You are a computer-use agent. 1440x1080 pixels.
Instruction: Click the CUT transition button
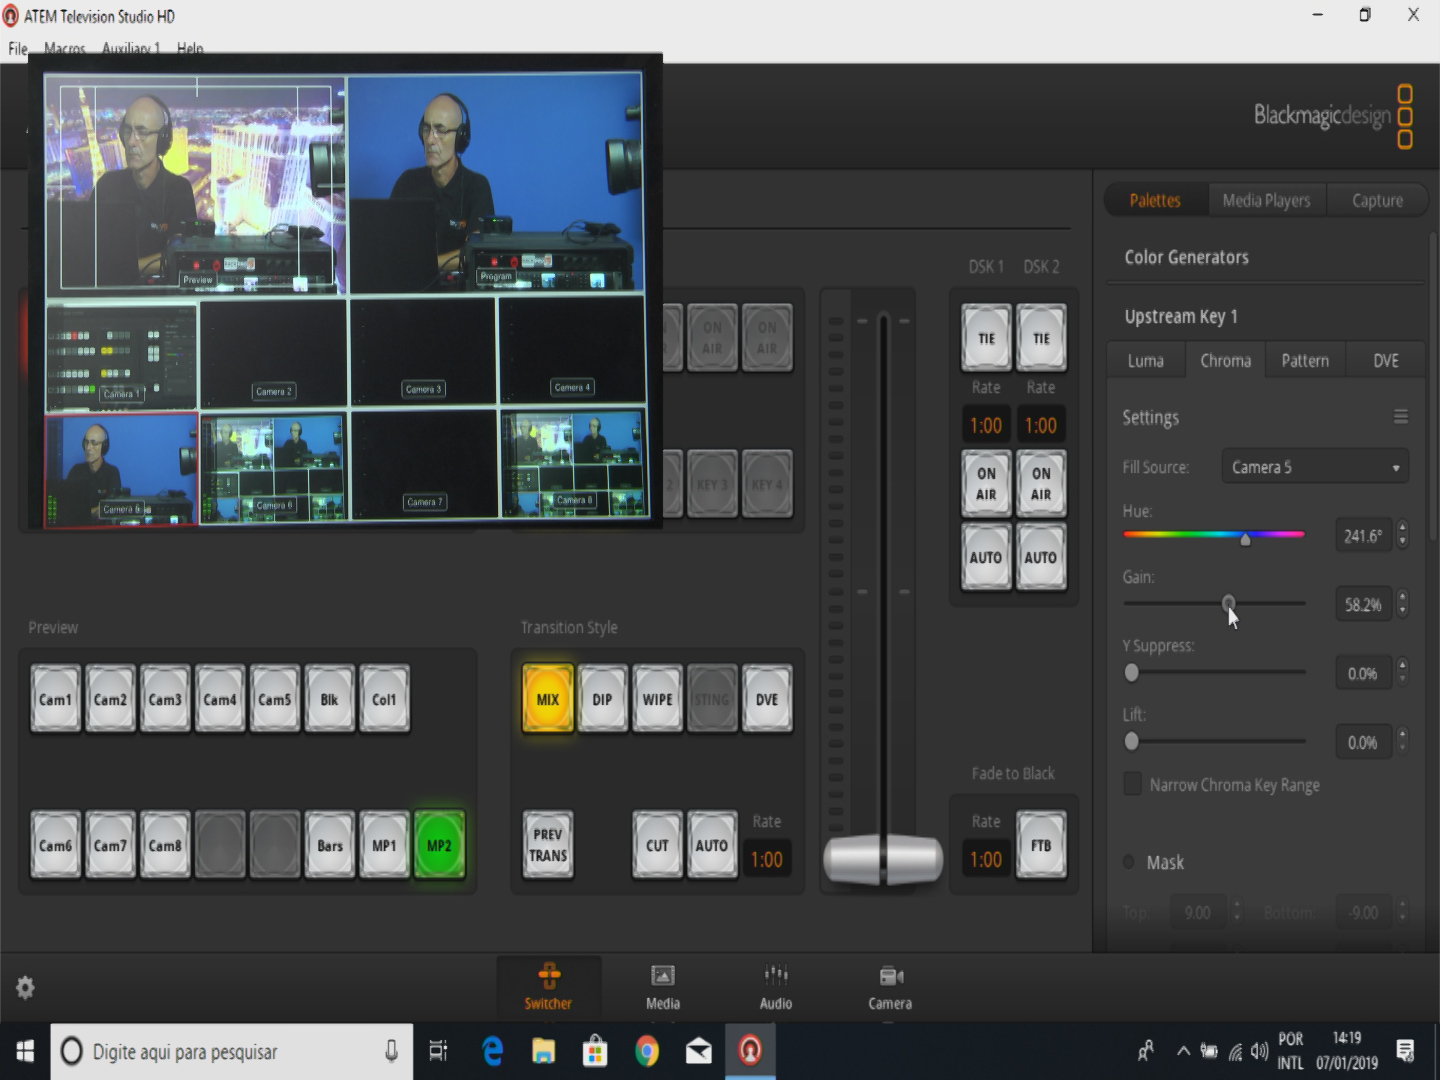[657, 845]
